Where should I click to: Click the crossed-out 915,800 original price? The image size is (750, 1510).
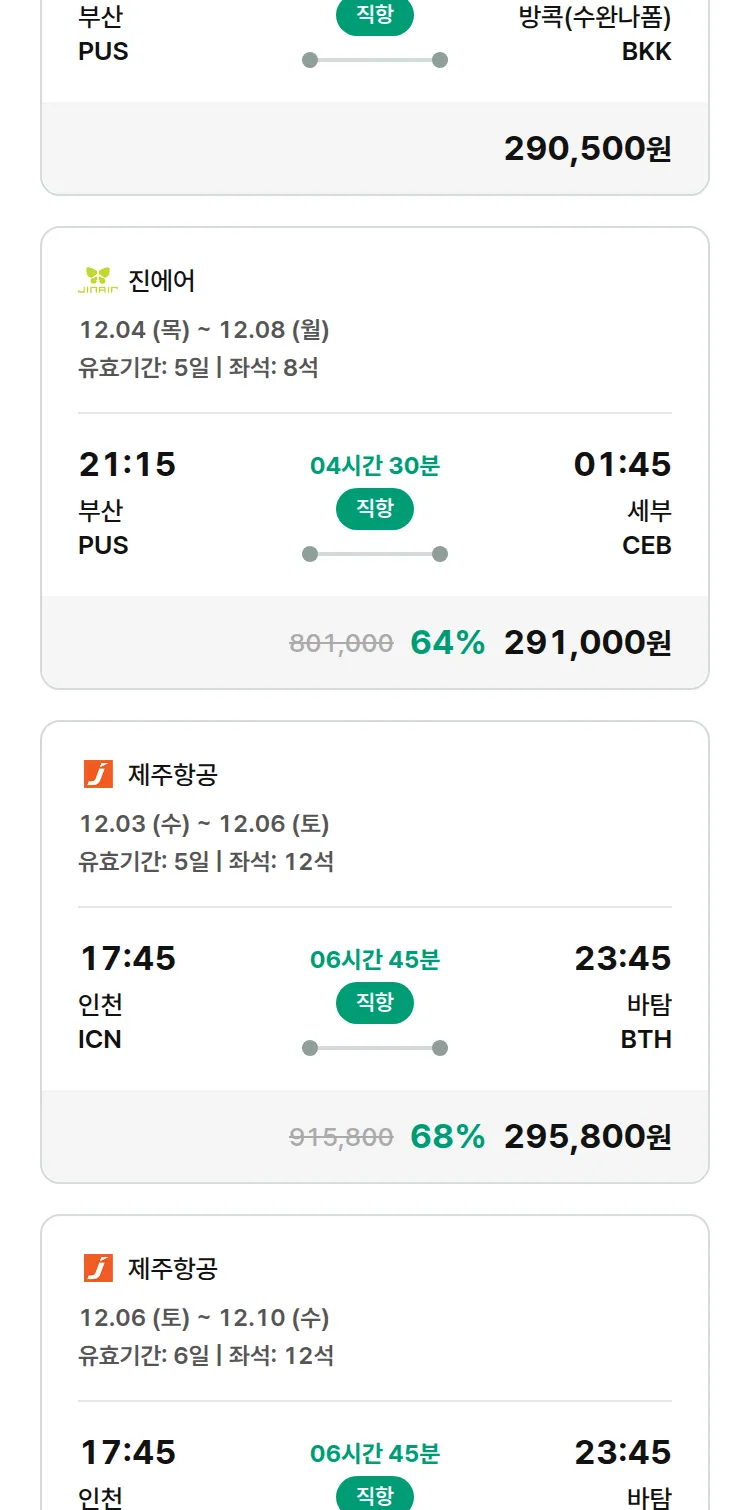pyautogui.click(x=341, y=1137)
